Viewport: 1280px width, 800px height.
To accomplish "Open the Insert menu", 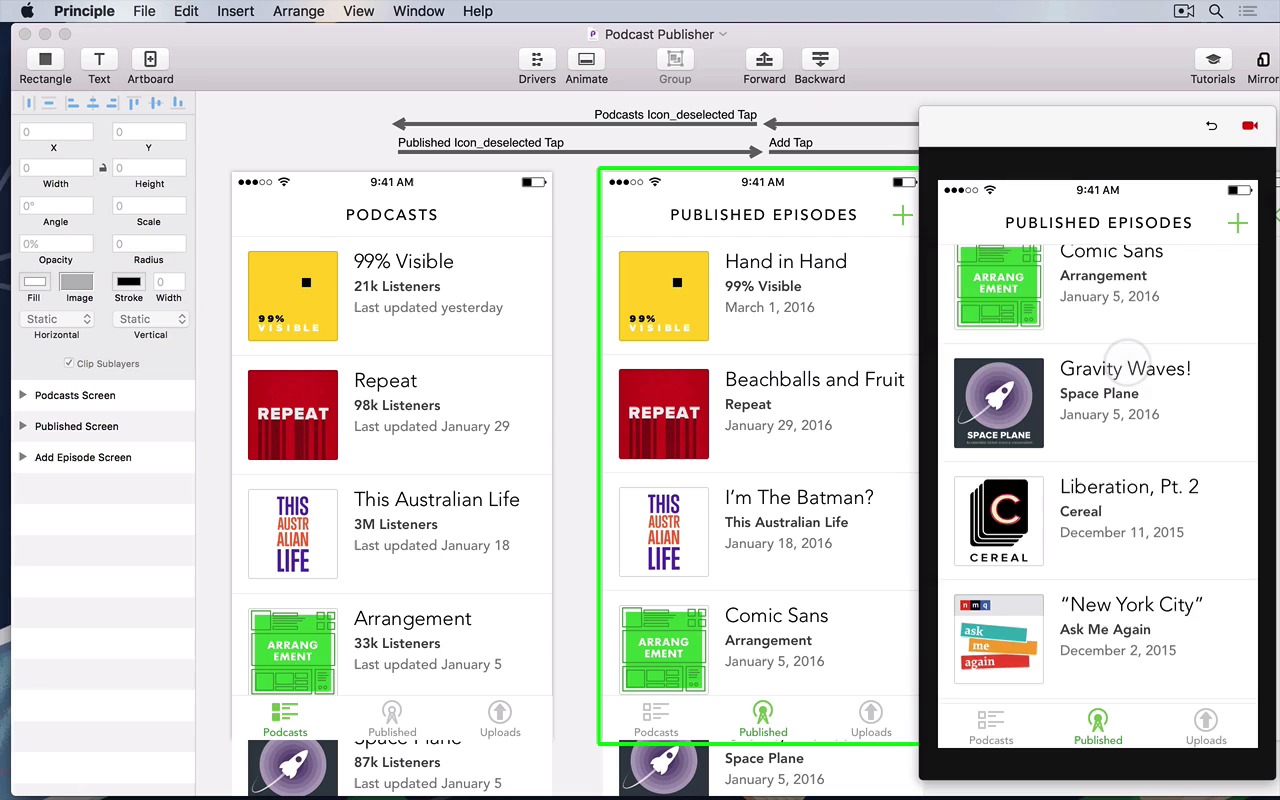I will coord(235,11).
